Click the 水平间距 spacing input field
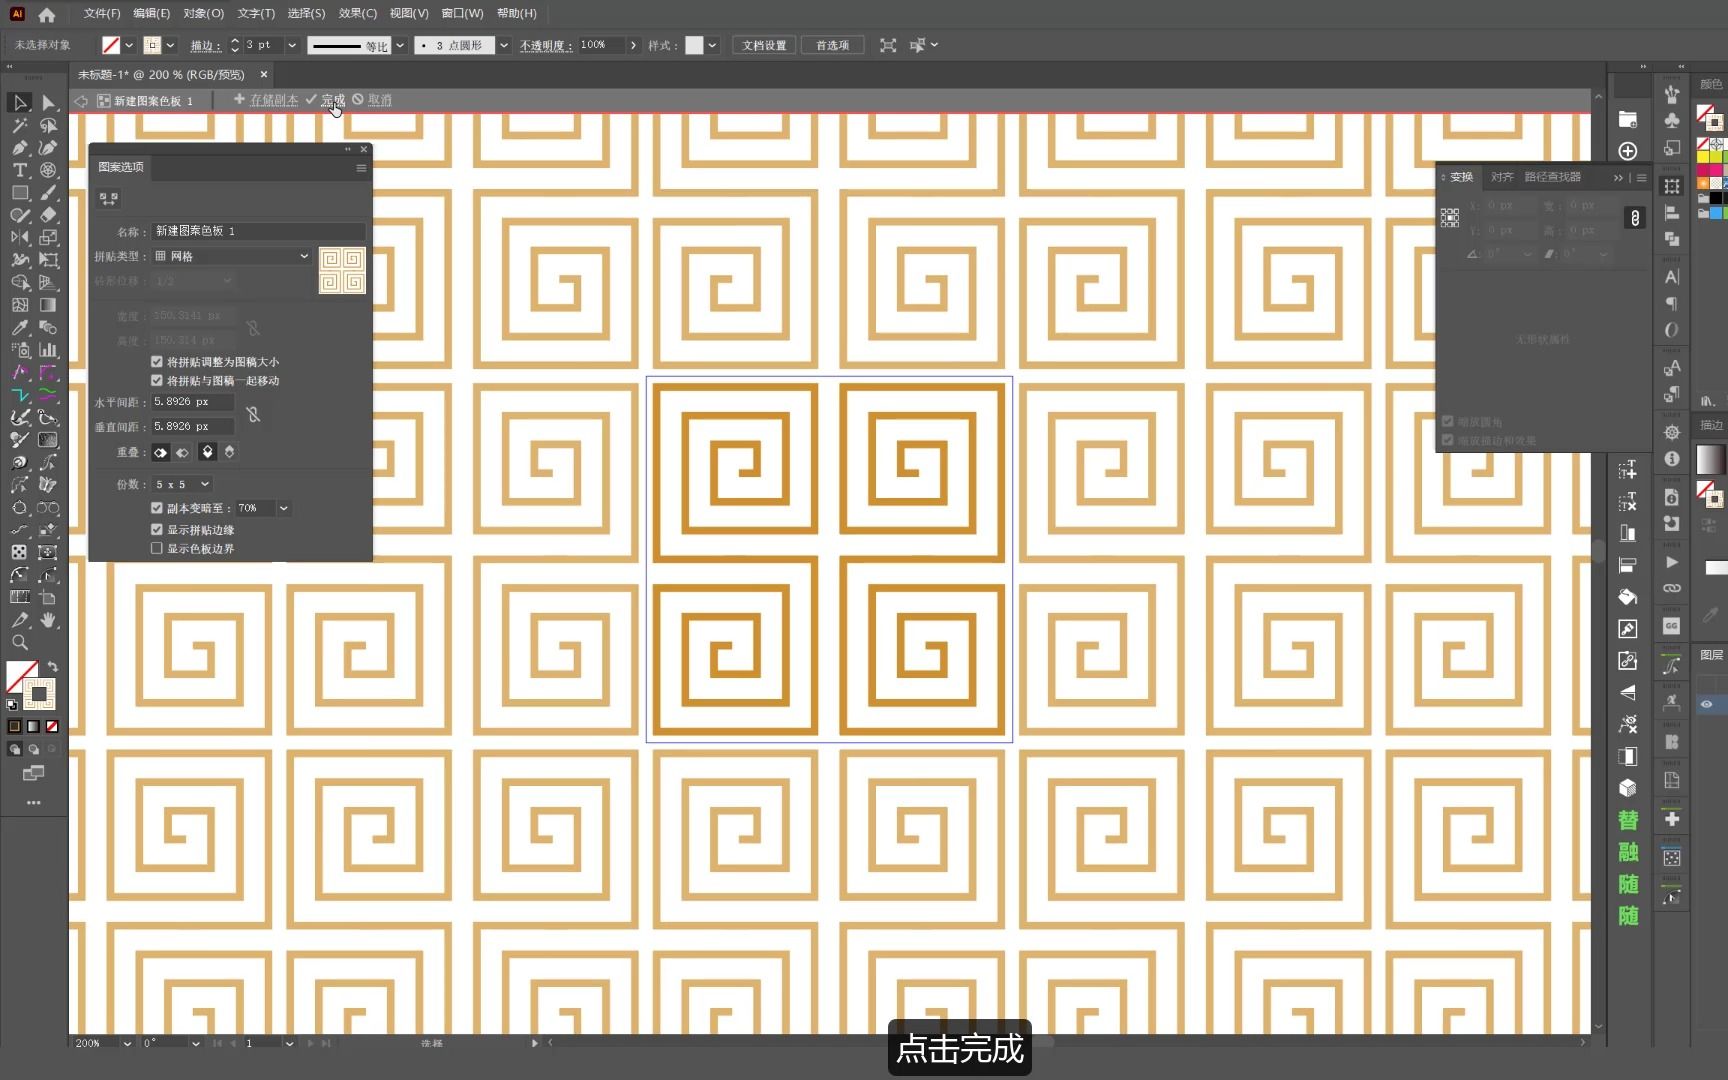Image resolution: width=1728 pixels, height=1080 pixels. coord(192,402)
